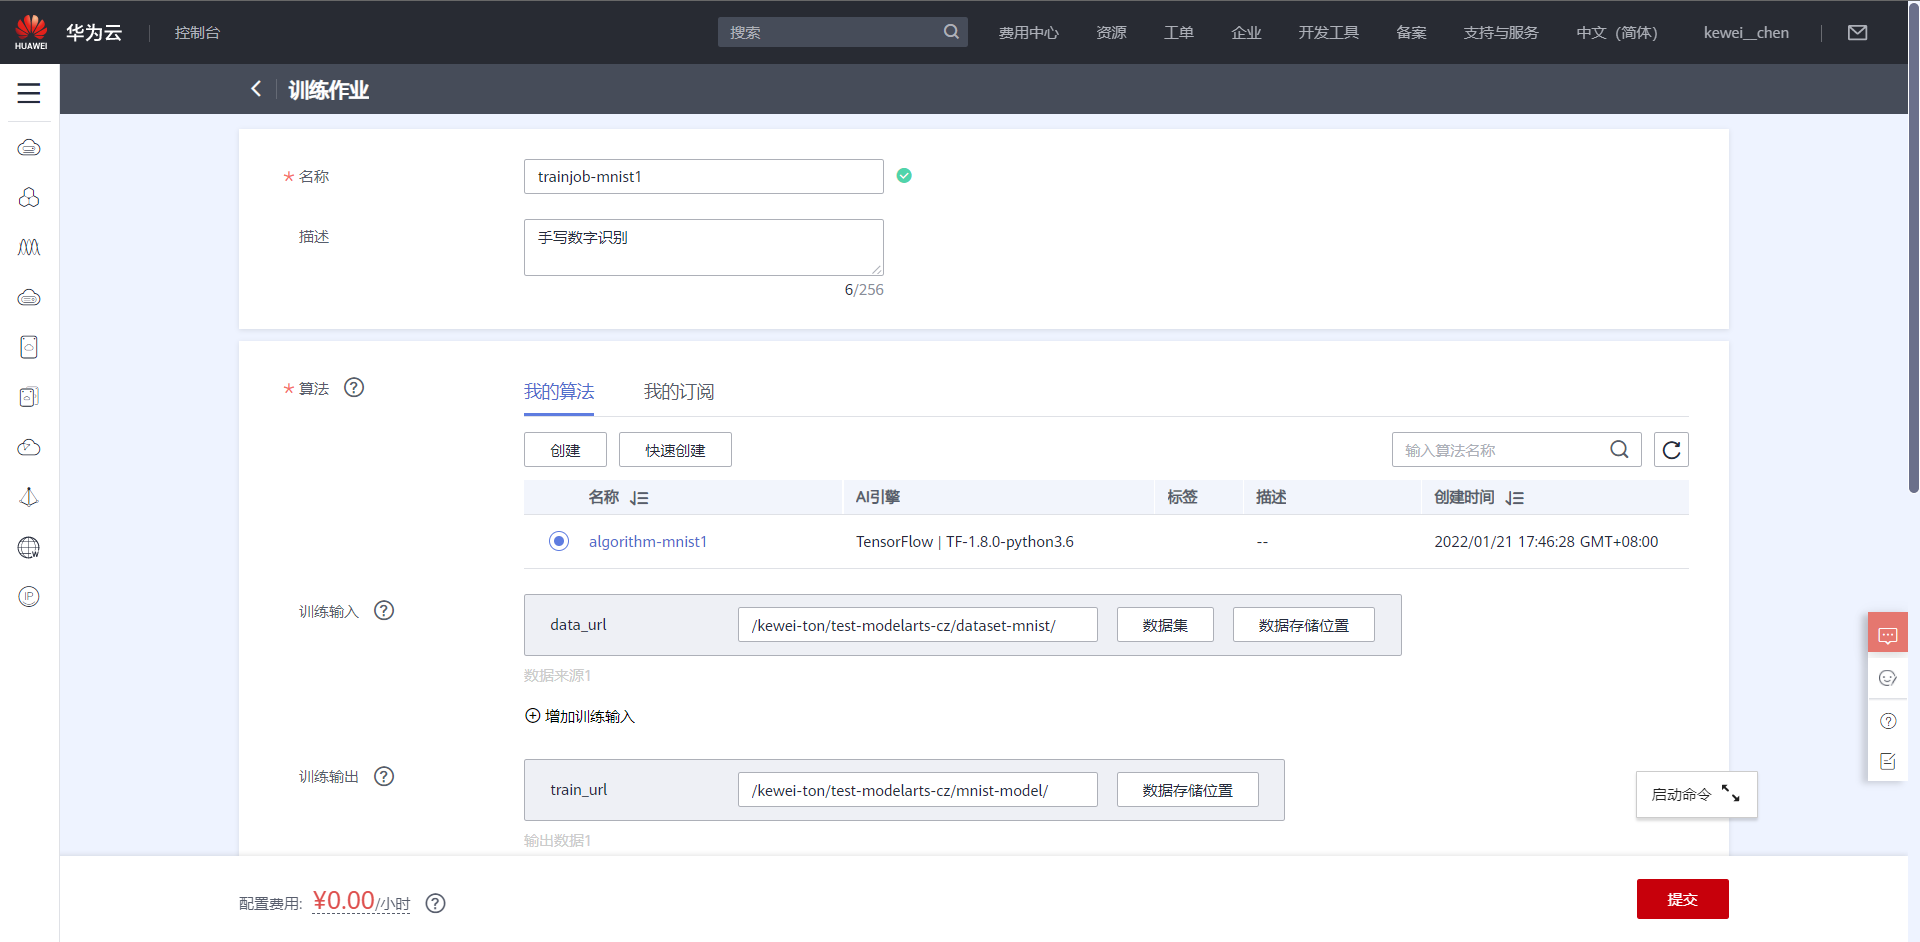Open 费用中心 menu
Viewport: 1920px width, 942px height.
(1028, 32)
